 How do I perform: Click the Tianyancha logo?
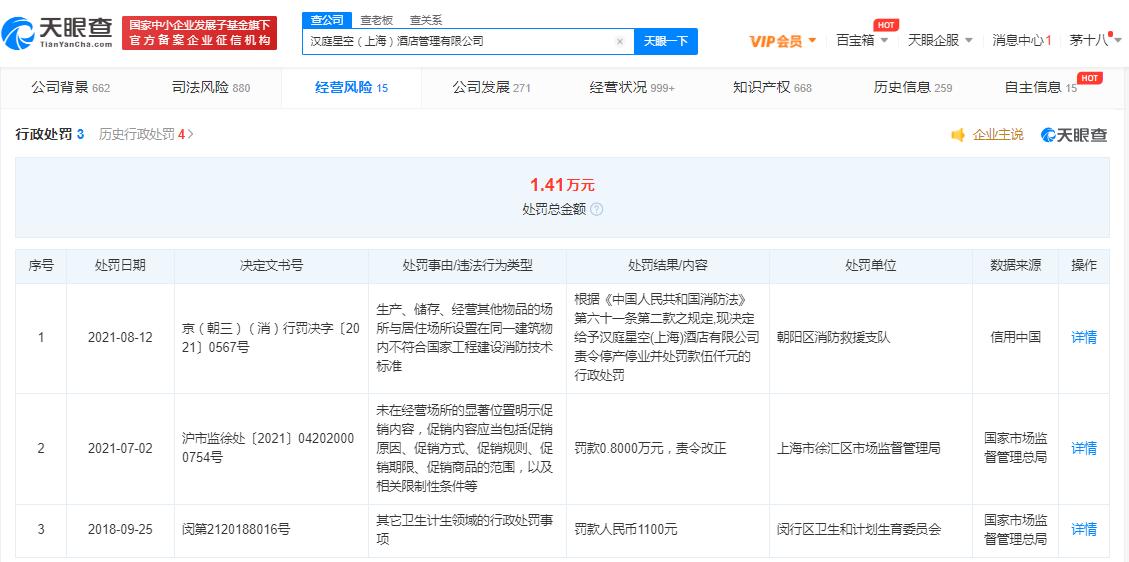coord(58,32)
